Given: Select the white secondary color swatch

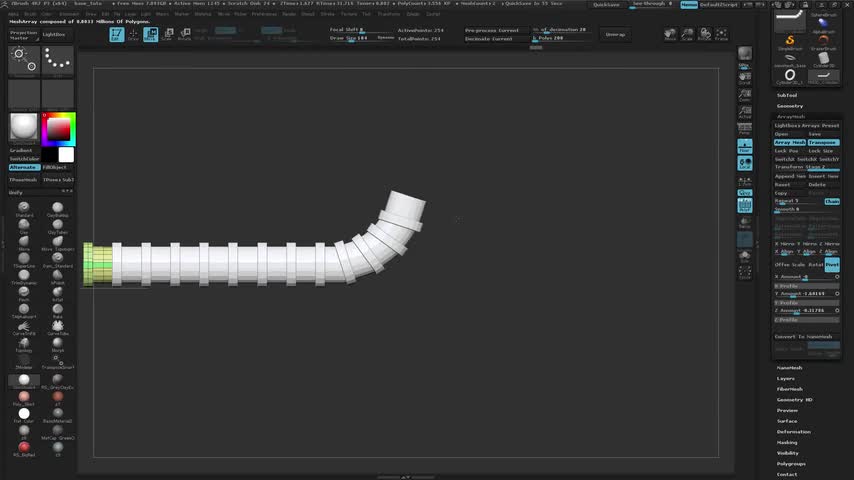Looking at the screenshot, I should click(x=66, y=155).
